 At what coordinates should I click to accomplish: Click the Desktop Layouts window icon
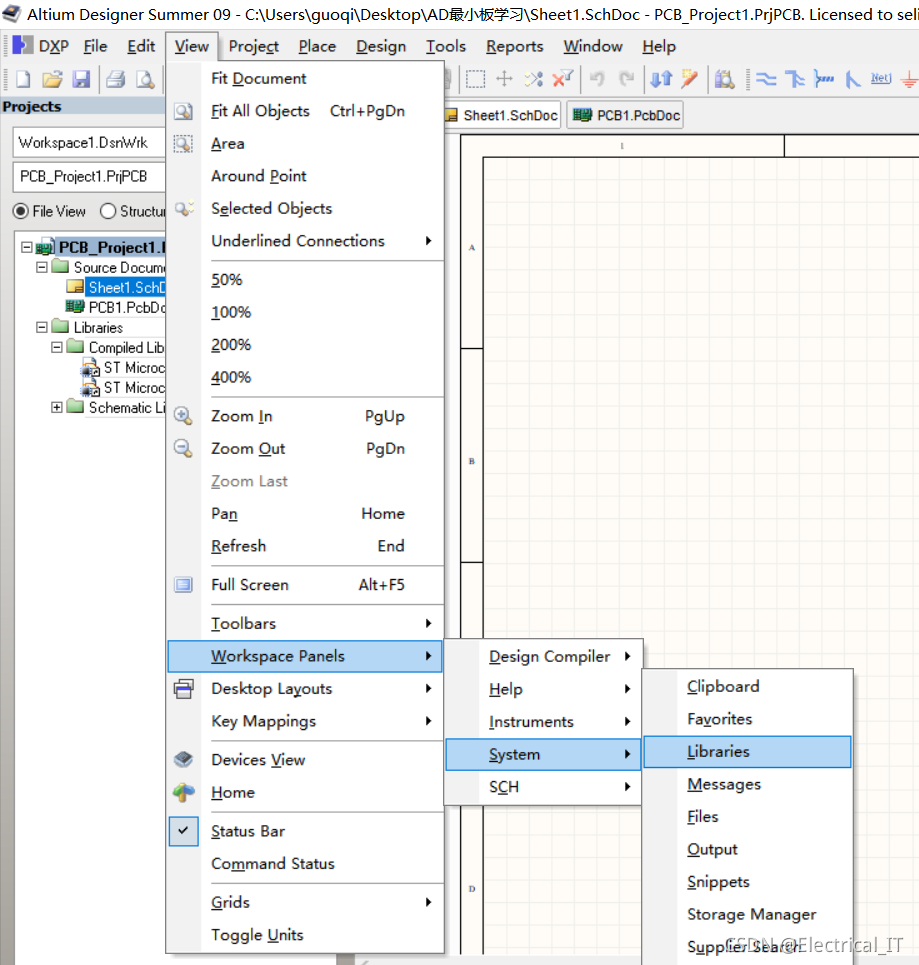[x=183, y=689]
